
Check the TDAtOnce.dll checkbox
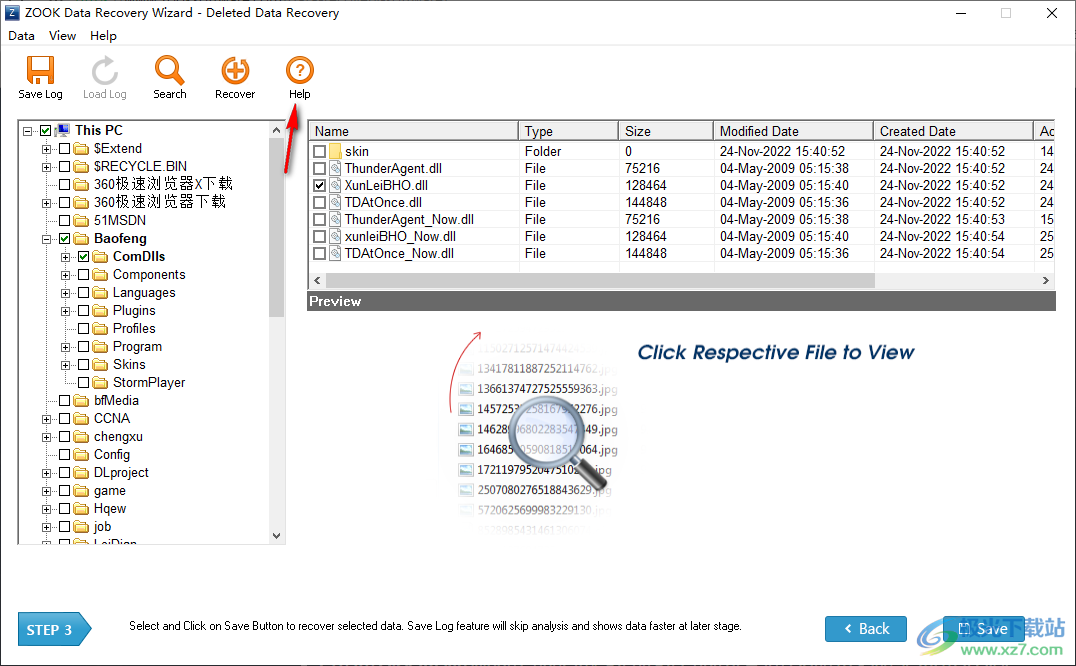320,202
